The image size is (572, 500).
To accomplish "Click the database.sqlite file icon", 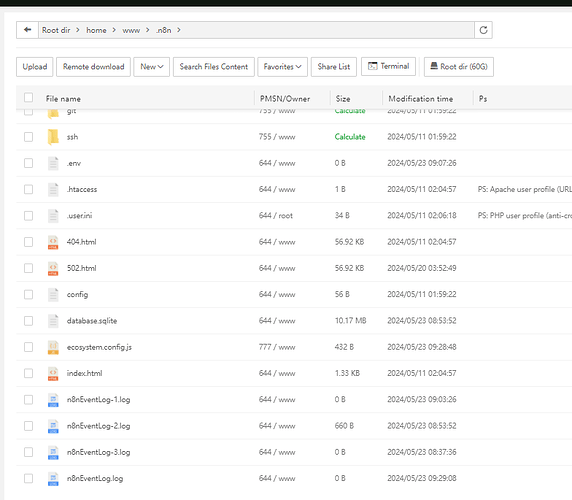I will coord(53,321).
